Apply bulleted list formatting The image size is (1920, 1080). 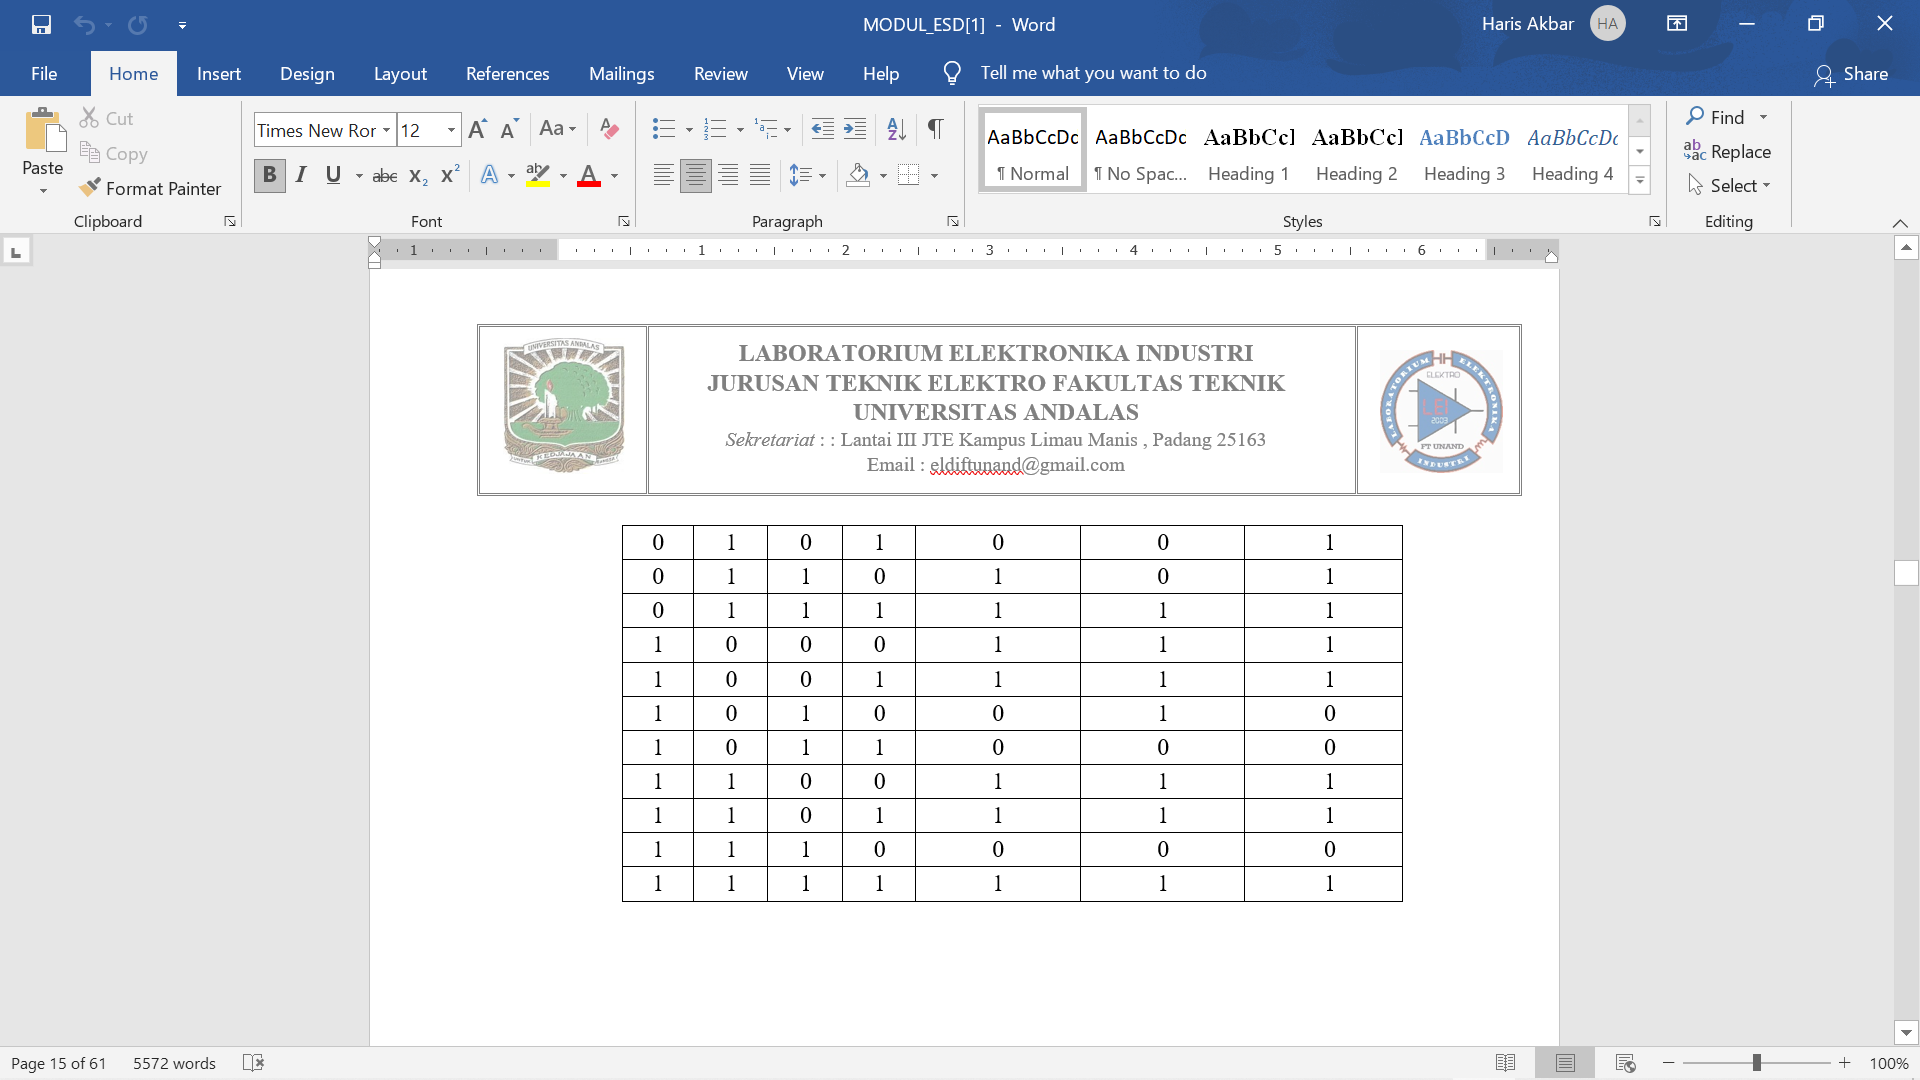(x=663, y=128)
